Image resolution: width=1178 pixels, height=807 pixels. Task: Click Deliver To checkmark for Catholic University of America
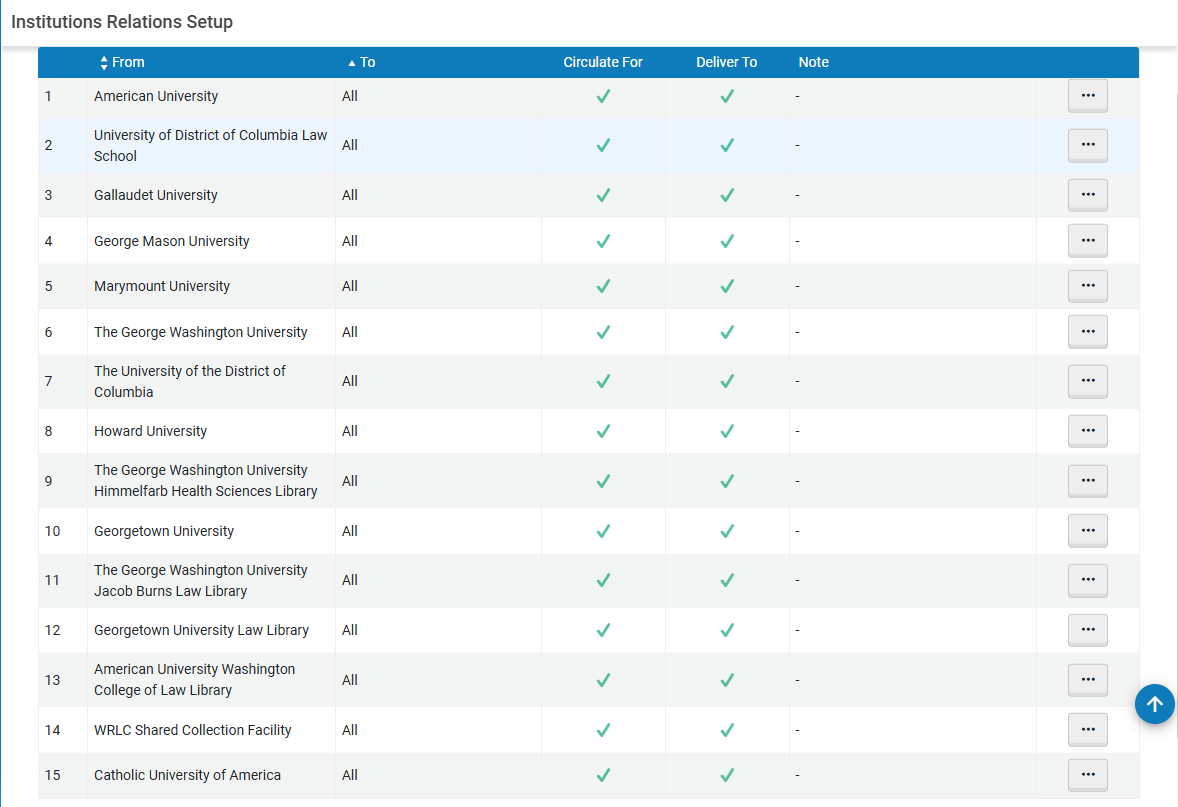727,775
